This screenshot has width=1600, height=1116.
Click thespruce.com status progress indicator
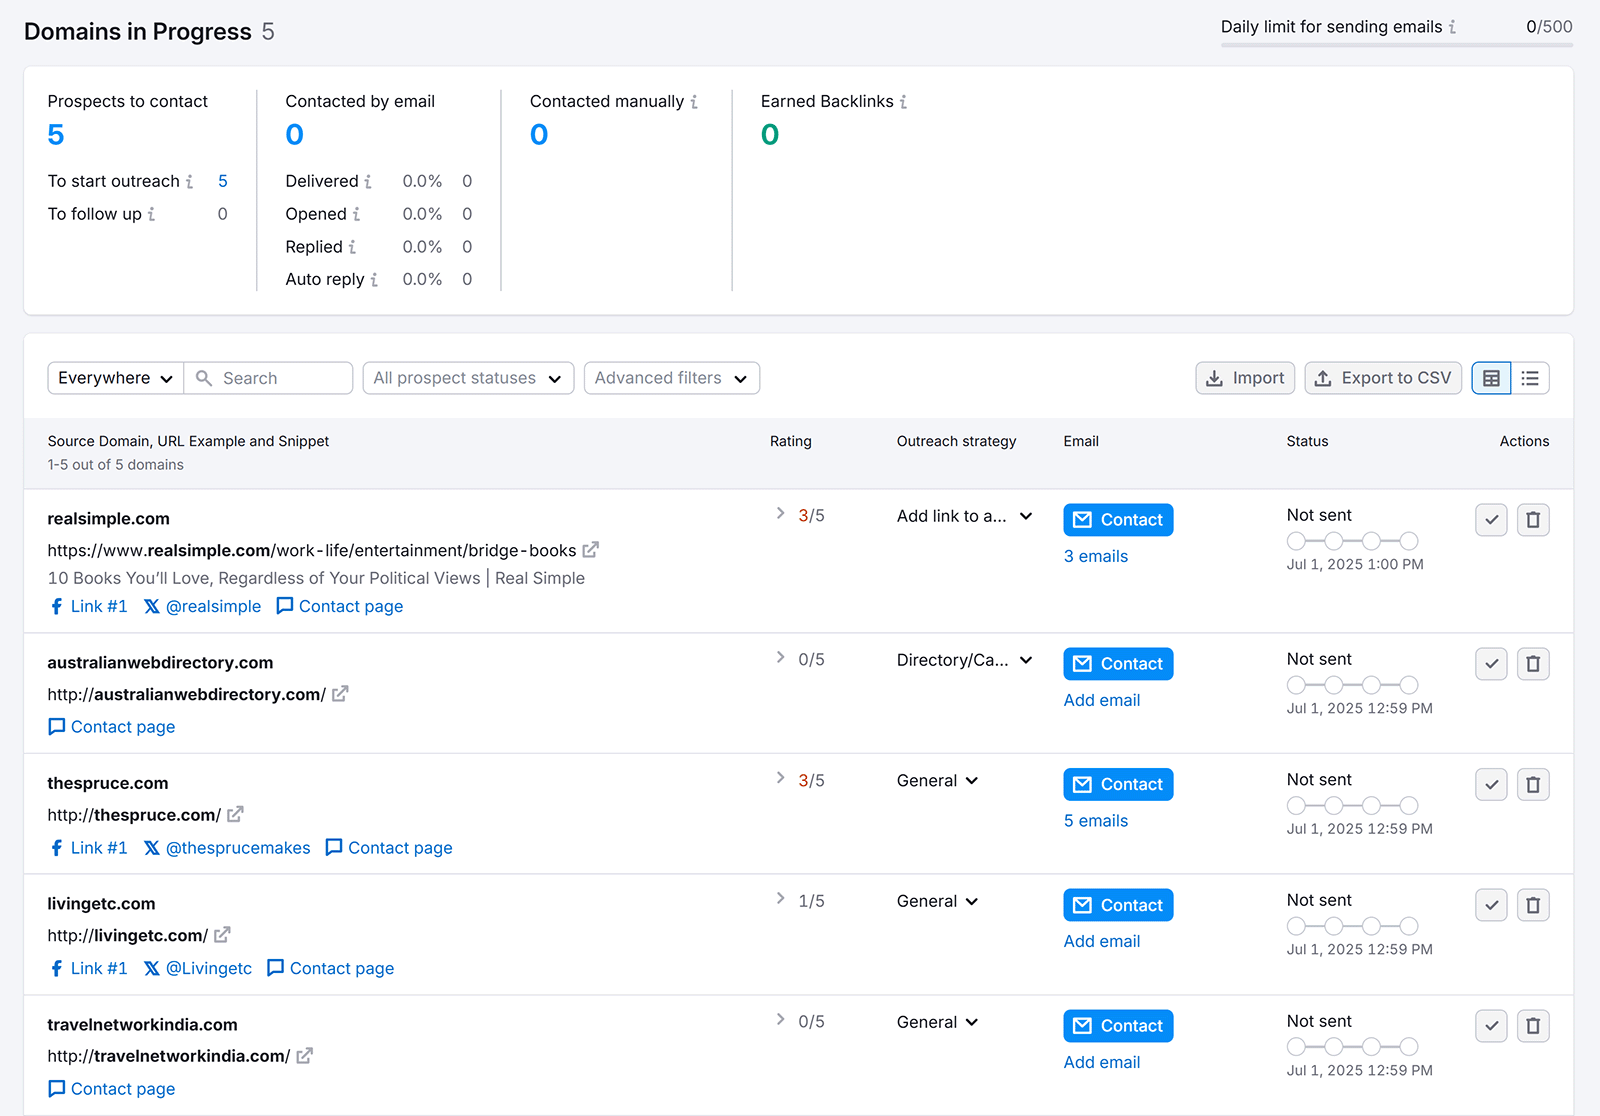tap(1352, 805)
